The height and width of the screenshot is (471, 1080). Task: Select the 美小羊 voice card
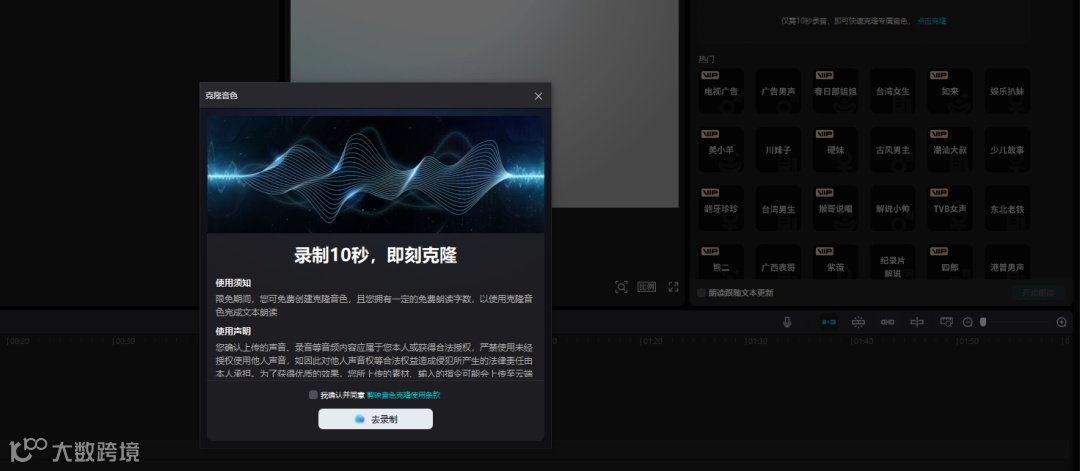pos(721,150)
